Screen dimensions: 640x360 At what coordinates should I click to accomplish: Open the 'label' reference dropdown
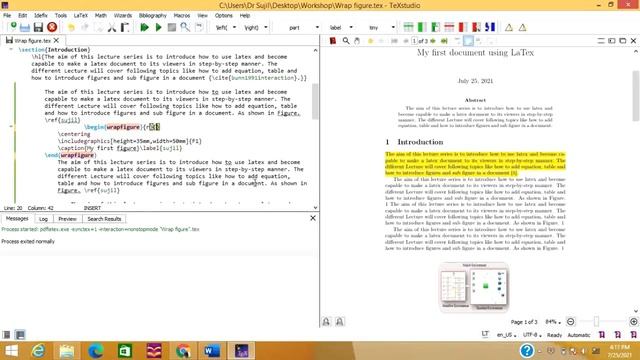351,27
